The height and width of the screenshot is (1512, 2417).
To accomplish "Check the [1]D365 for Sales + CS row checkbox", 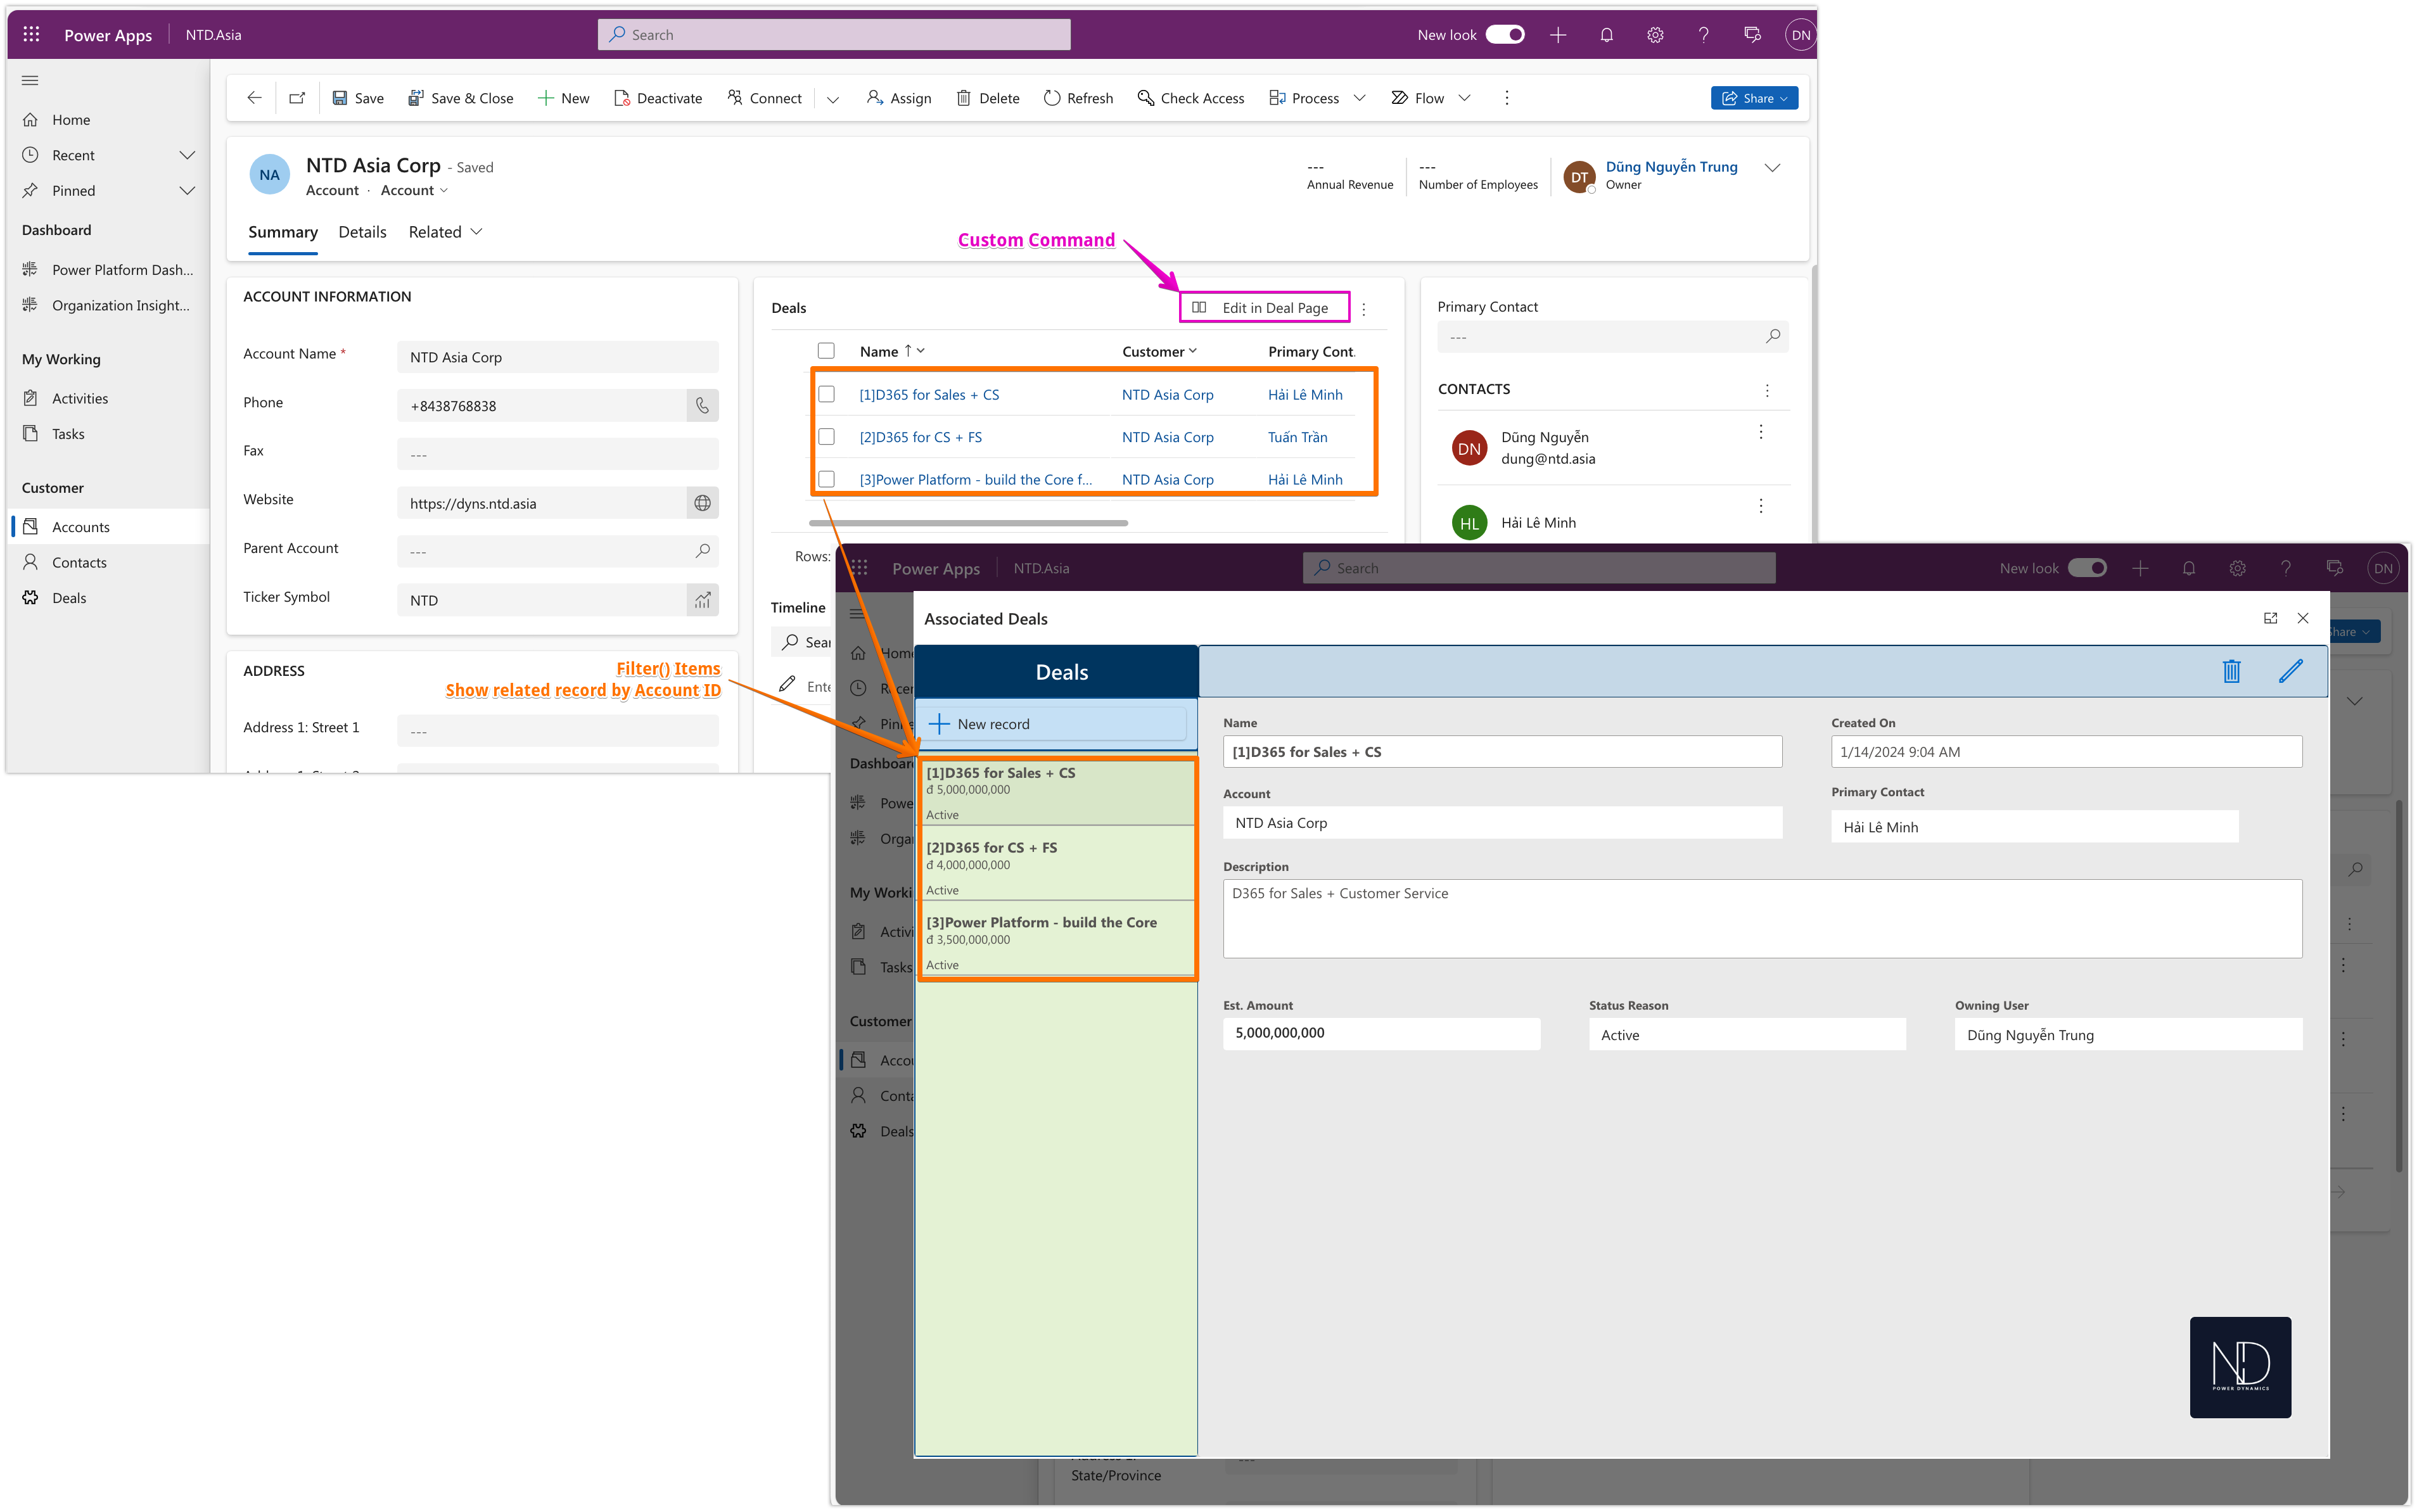I will 826,394.
